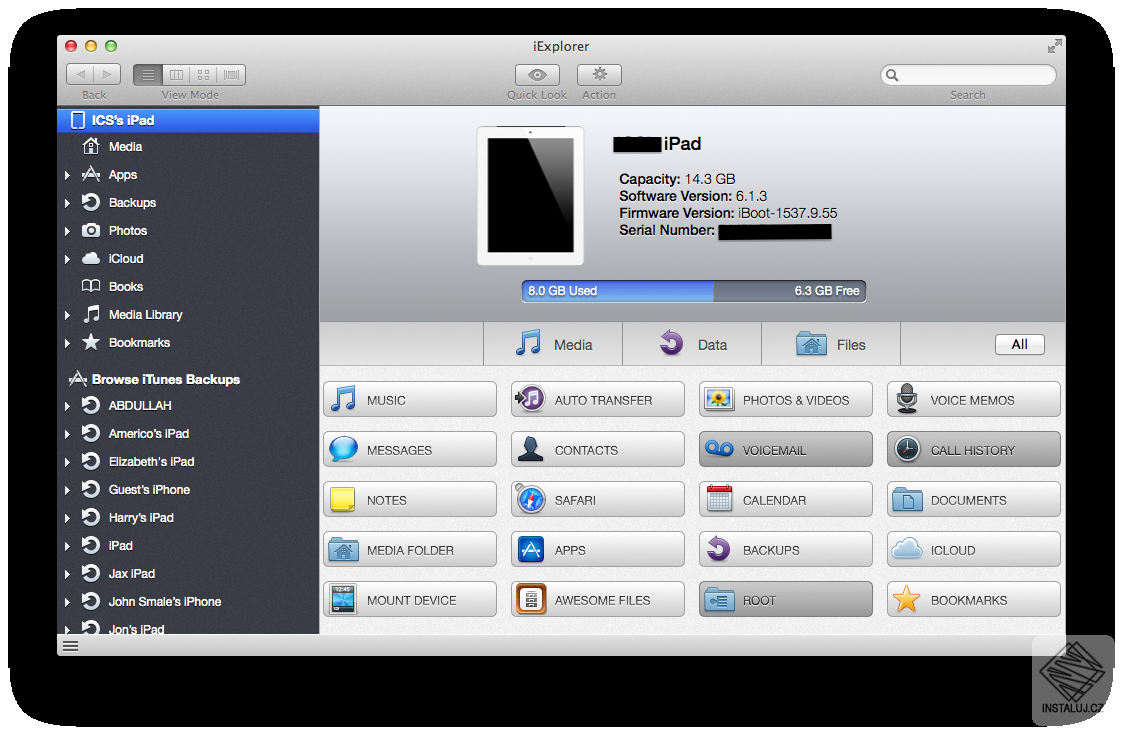
Task: Open the Root file browser
Action: pyautogui.click(x=785, y=599)
